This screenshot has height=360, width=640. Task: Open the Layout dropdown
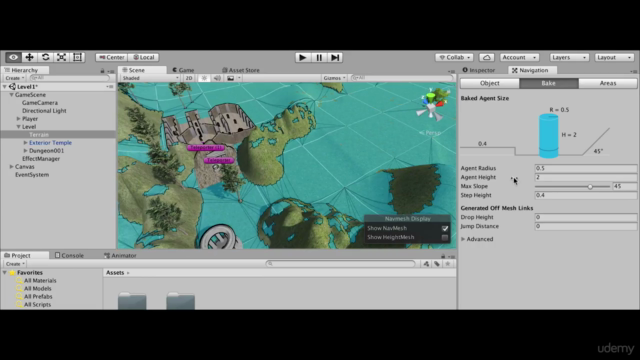tap(614, 58)
